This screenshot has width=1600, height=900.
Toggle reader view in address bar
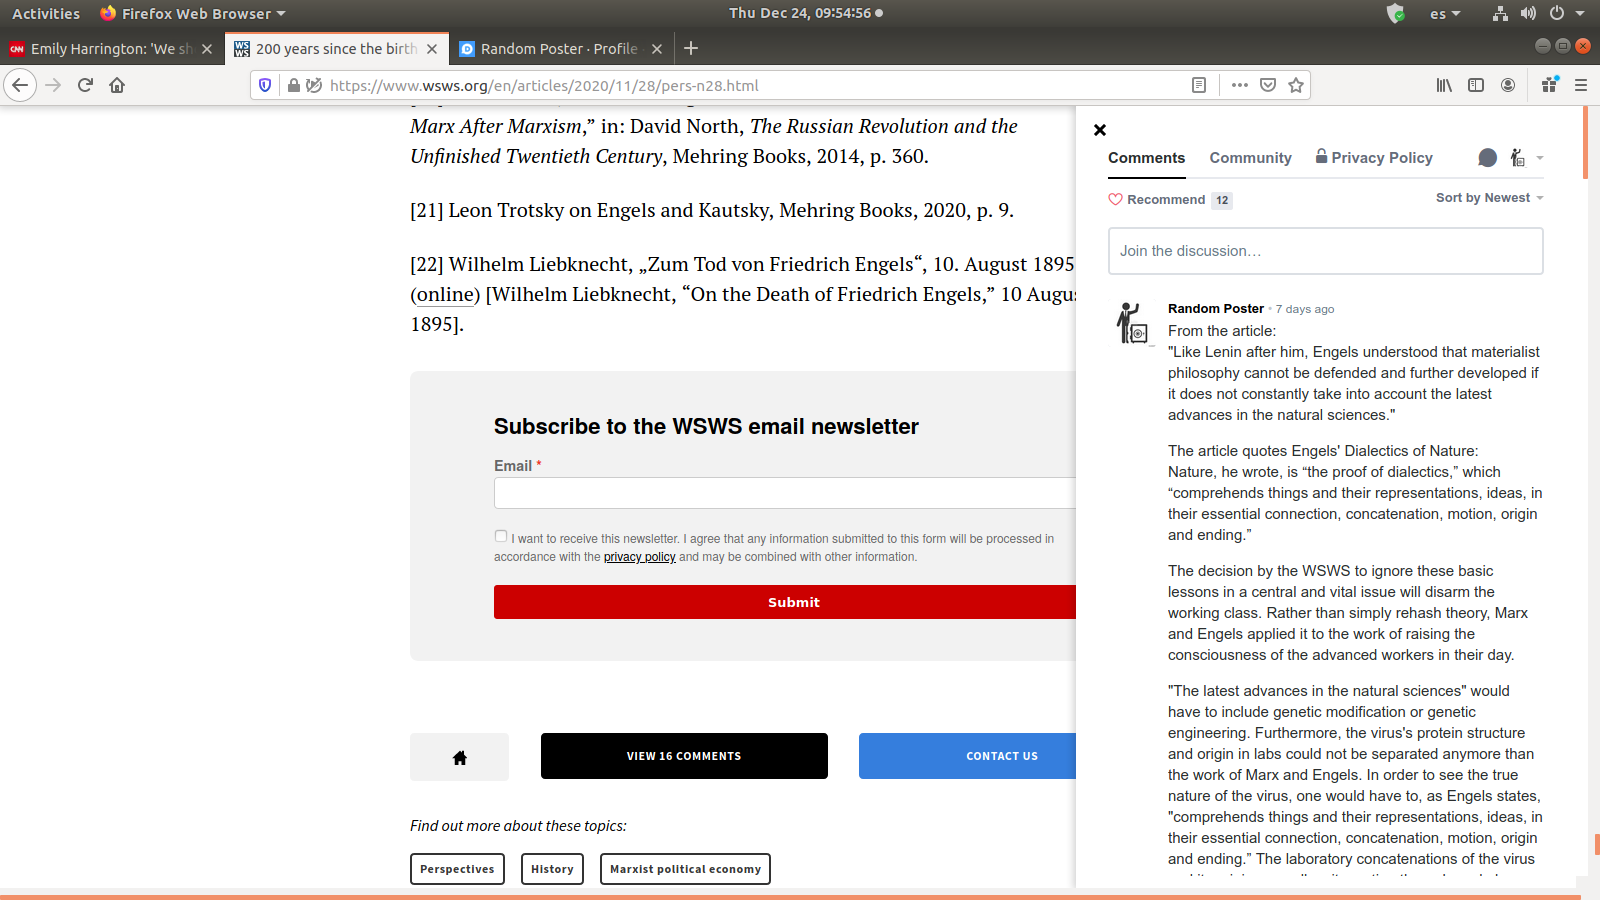coord(1199,85)
